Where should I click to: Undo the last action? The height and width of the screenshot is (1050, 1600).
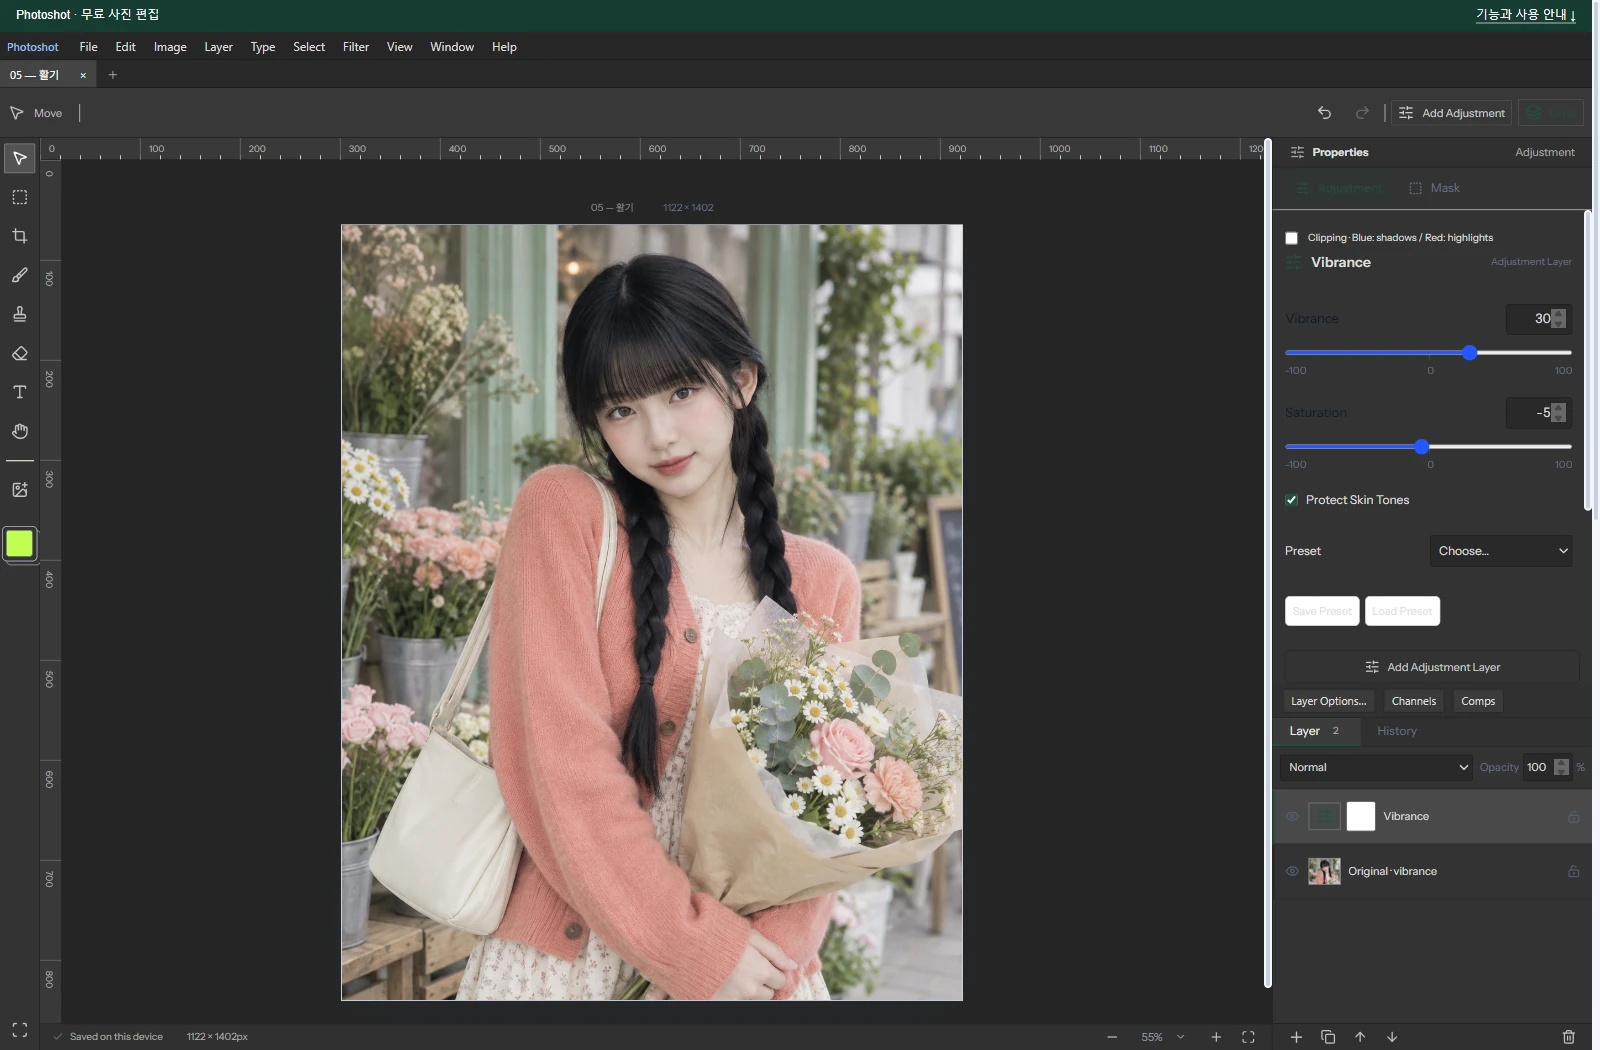[x=1324, y=113]
